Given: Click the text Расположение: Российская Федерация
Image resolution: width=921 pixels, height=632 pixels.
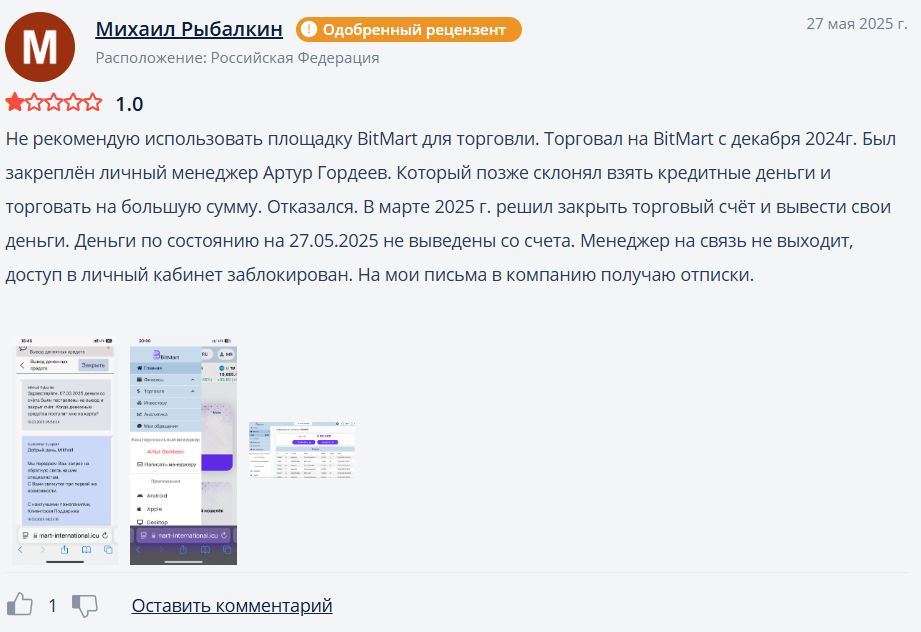Looking at the screenshot, I should 237,58.
